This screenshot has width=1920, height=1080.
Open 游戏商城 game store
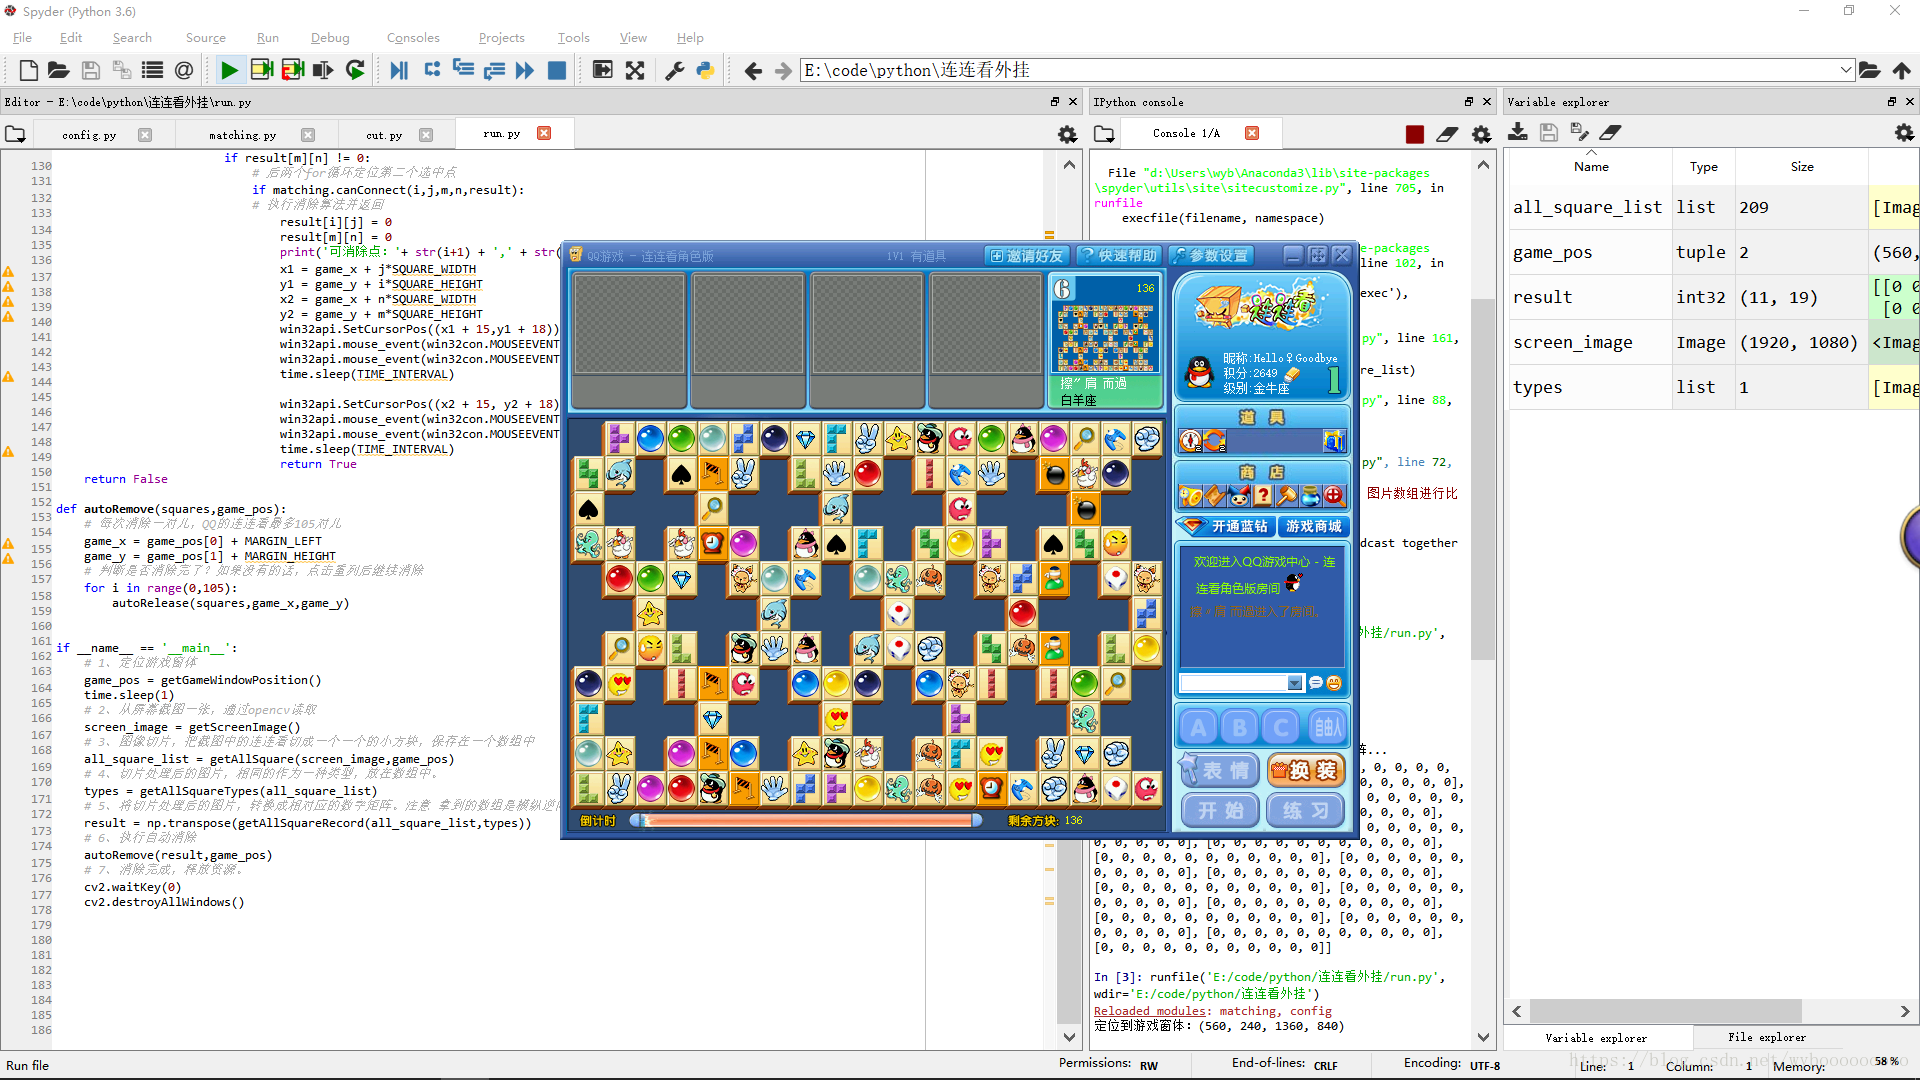pos(1314,526)
